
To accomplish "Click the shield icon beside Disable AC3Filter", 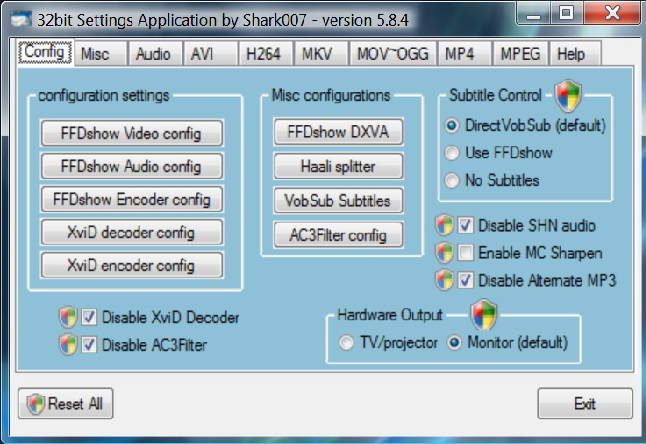I will tap(68, 344).
